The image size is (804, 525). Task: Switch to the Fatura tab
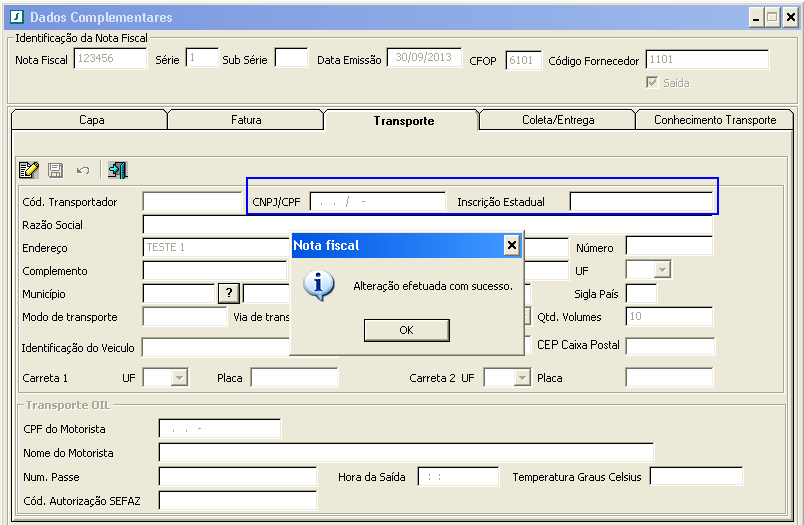click(246, 120)
